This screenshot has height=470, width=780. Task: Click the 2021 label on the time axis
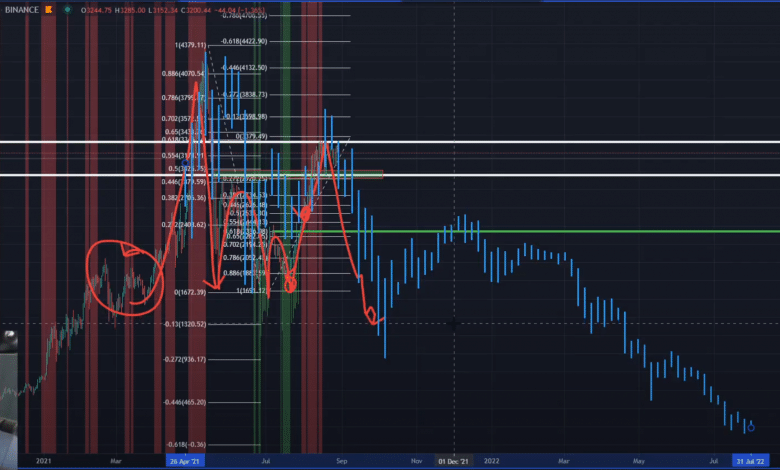pyautogui.click(x=43, y=461)
